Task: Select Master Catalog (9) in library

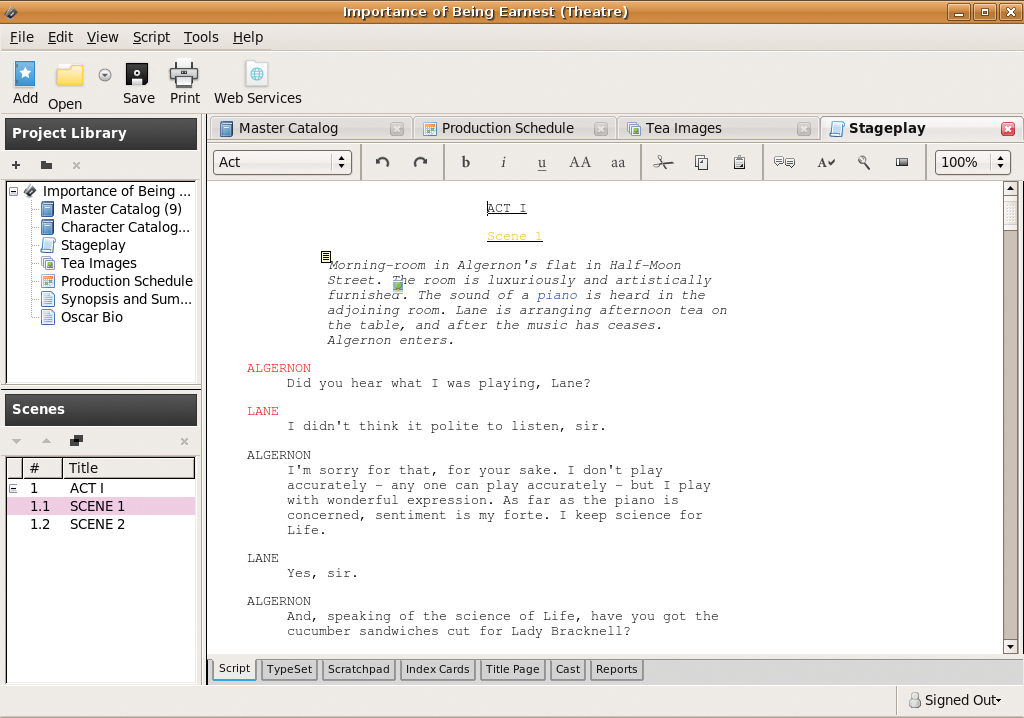Action: pyautogui.click(x=121, y=209)
